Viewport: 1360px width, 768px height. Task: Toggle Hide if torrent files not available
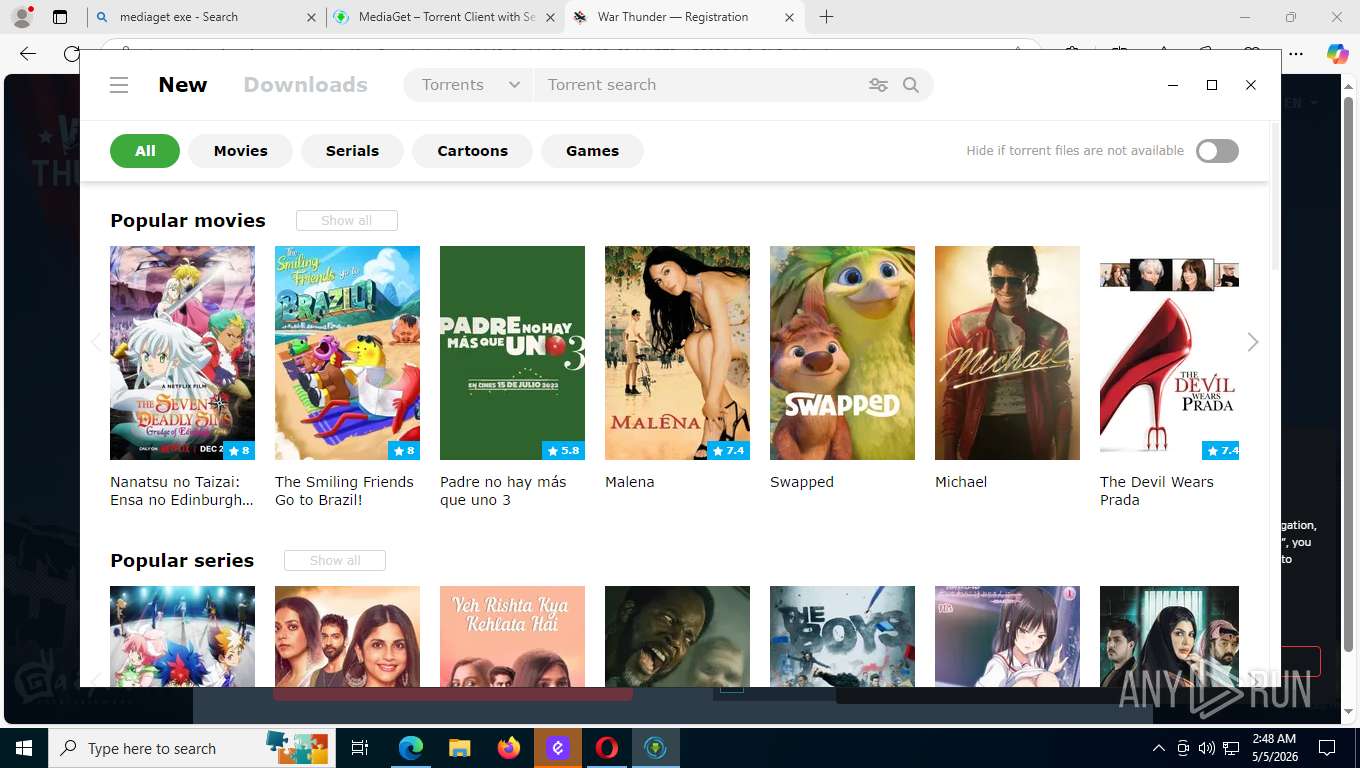coord(1217,151)
